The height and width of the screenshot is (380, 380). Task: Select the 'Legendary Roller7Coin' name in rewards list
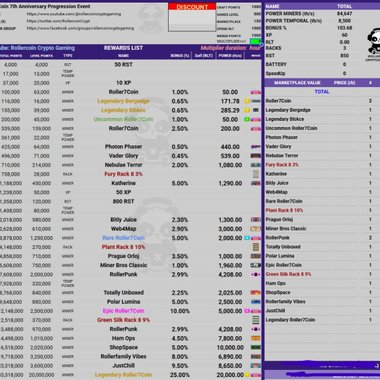coord(123,375)
